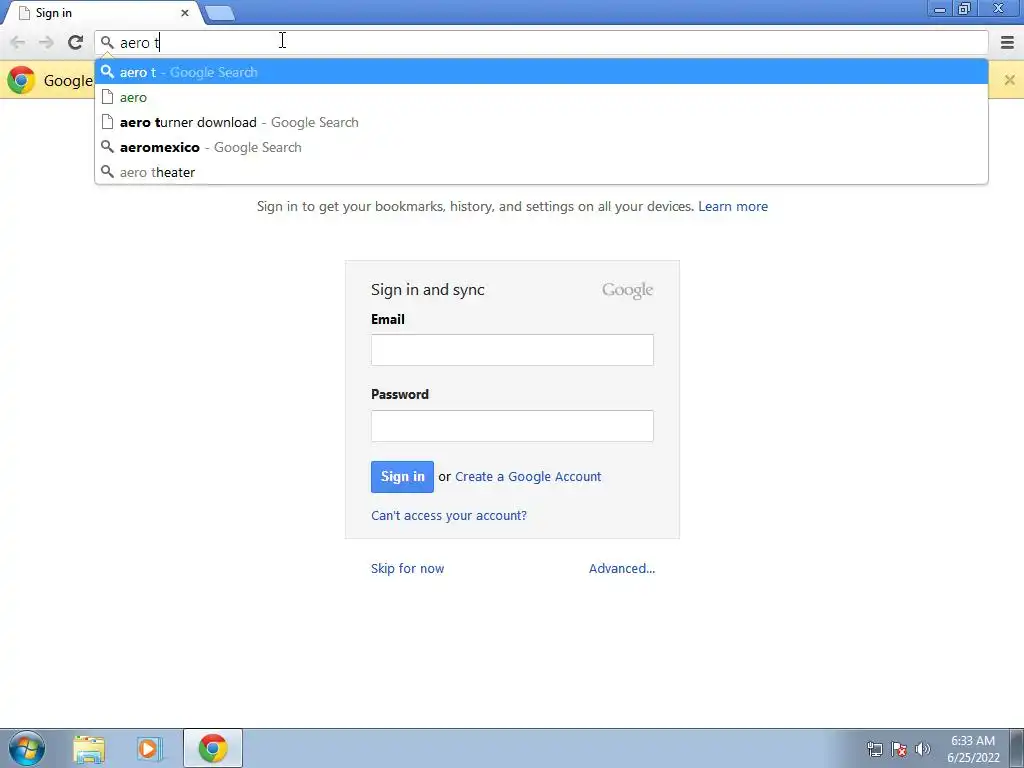Click Skip for now link
1024x768 pixels.
408,568
